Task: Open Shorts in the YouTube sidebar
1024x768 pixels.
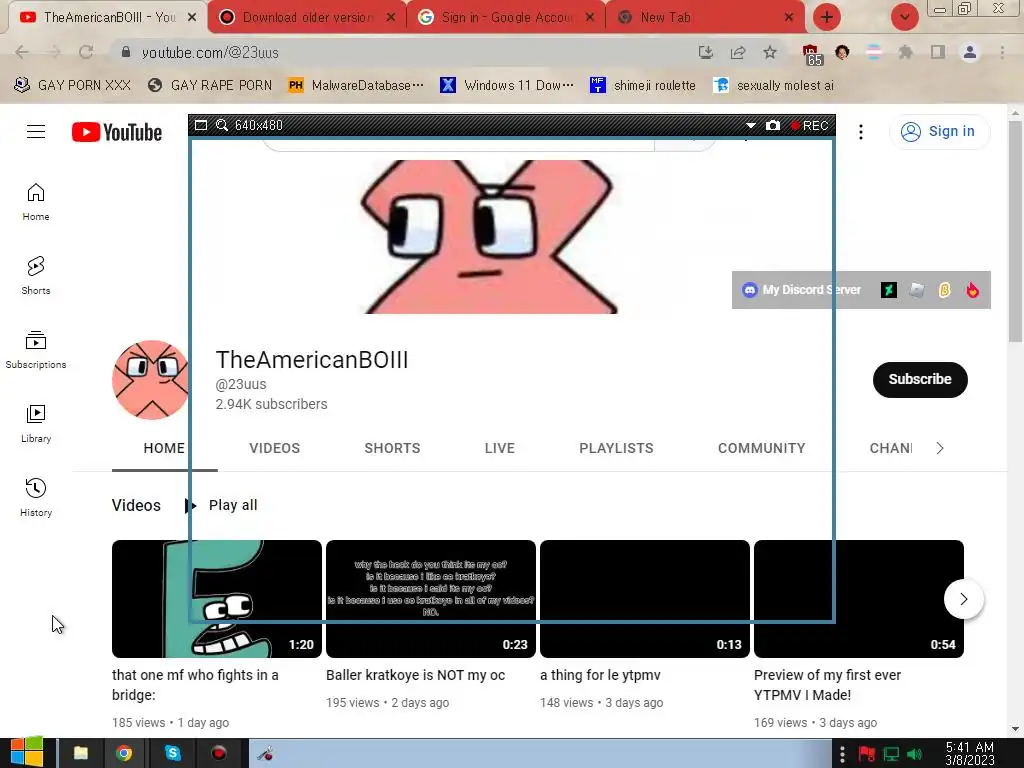Action: [36, 276]
